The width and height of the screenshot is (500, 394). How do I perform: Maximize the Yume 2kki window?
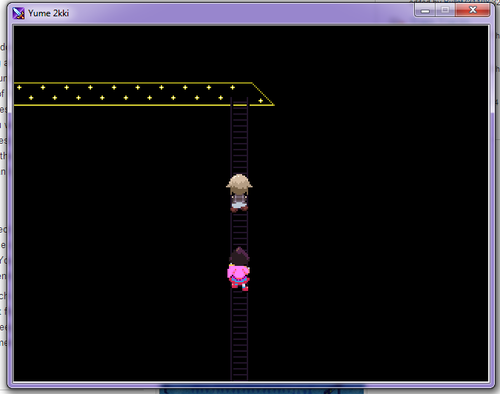click(445, 10)
